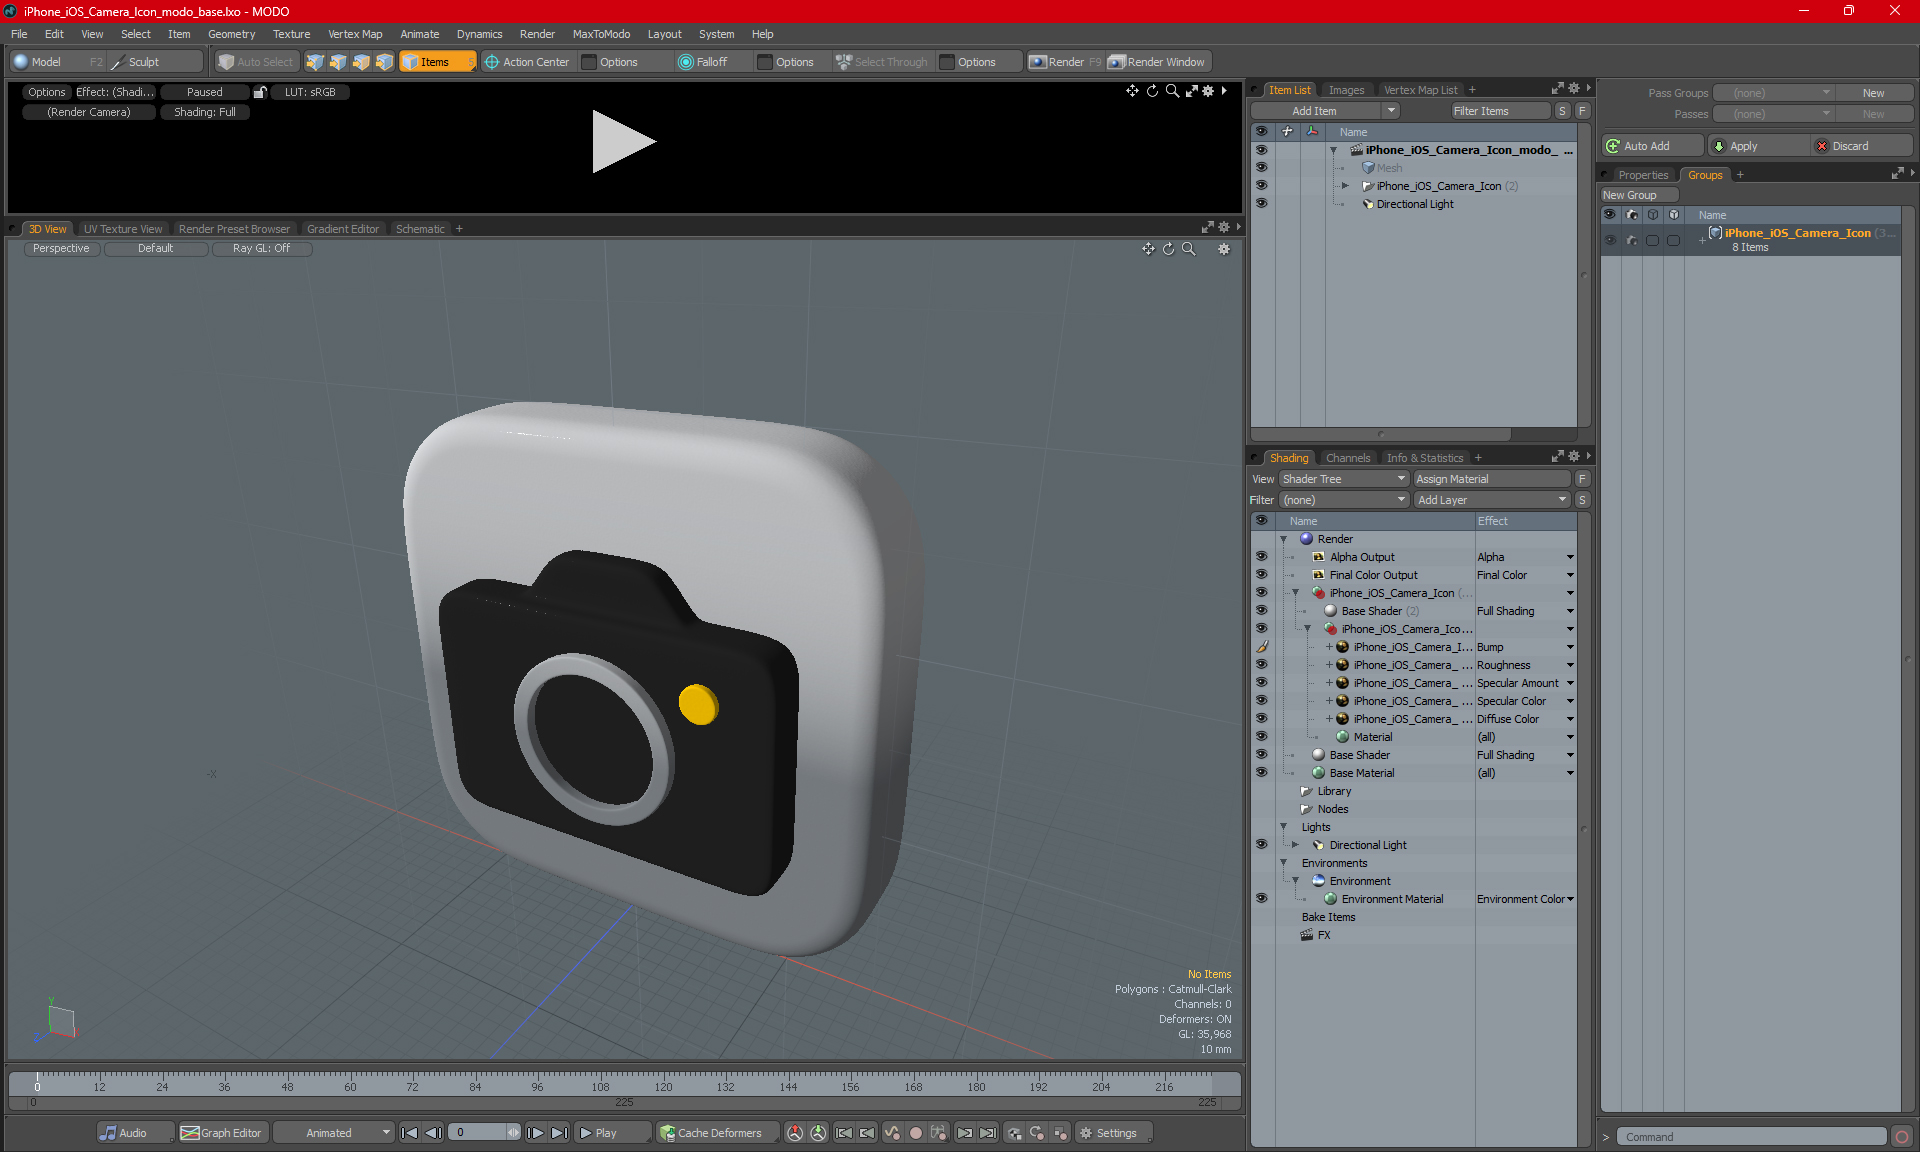Select materials selection mode icon
Screen dimensions: 1920x1152
[x=384, y=62]
